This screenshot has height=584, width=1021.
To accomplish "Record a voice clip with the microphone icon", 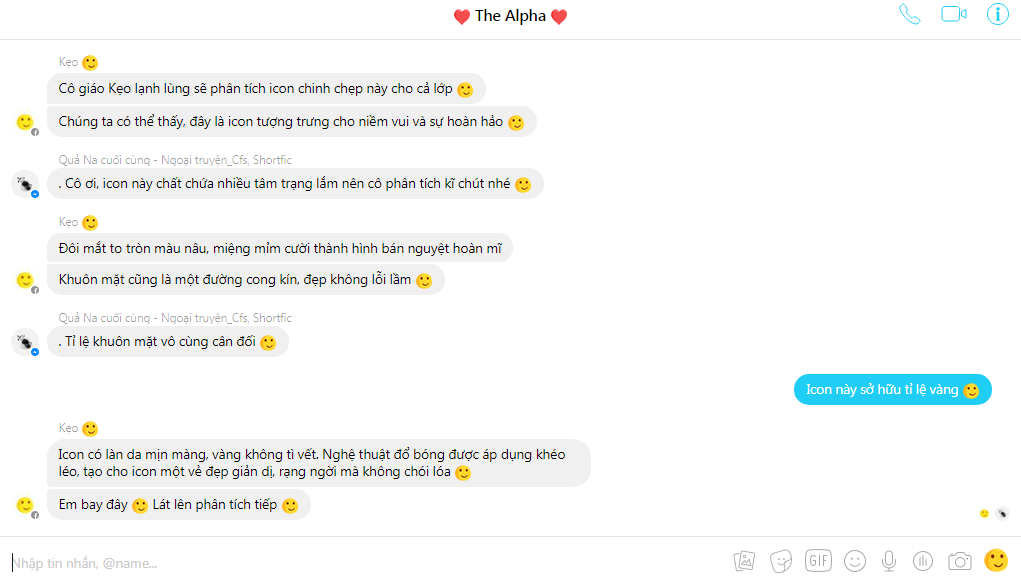I will 889,561.
